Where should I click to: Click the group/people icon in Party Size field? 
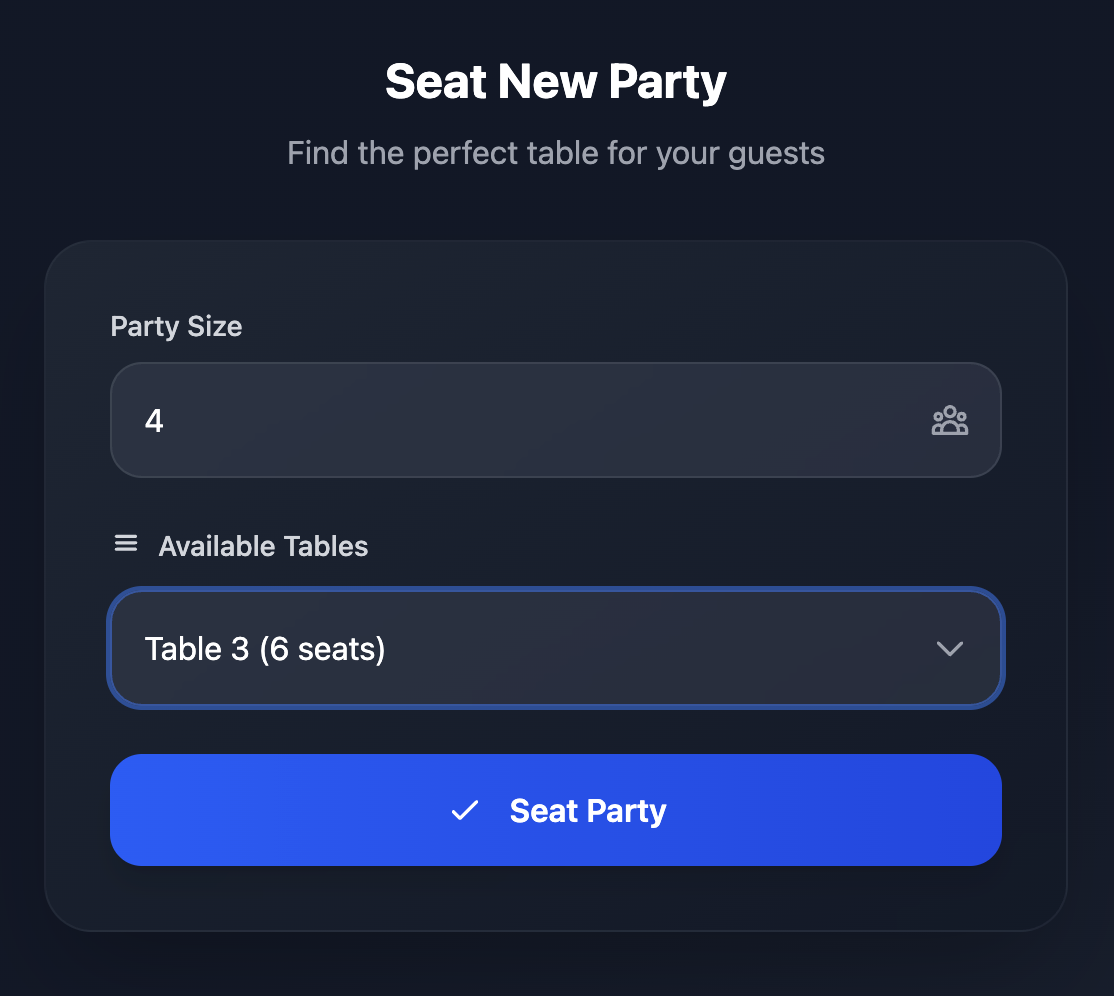click(x=949, y=420)
